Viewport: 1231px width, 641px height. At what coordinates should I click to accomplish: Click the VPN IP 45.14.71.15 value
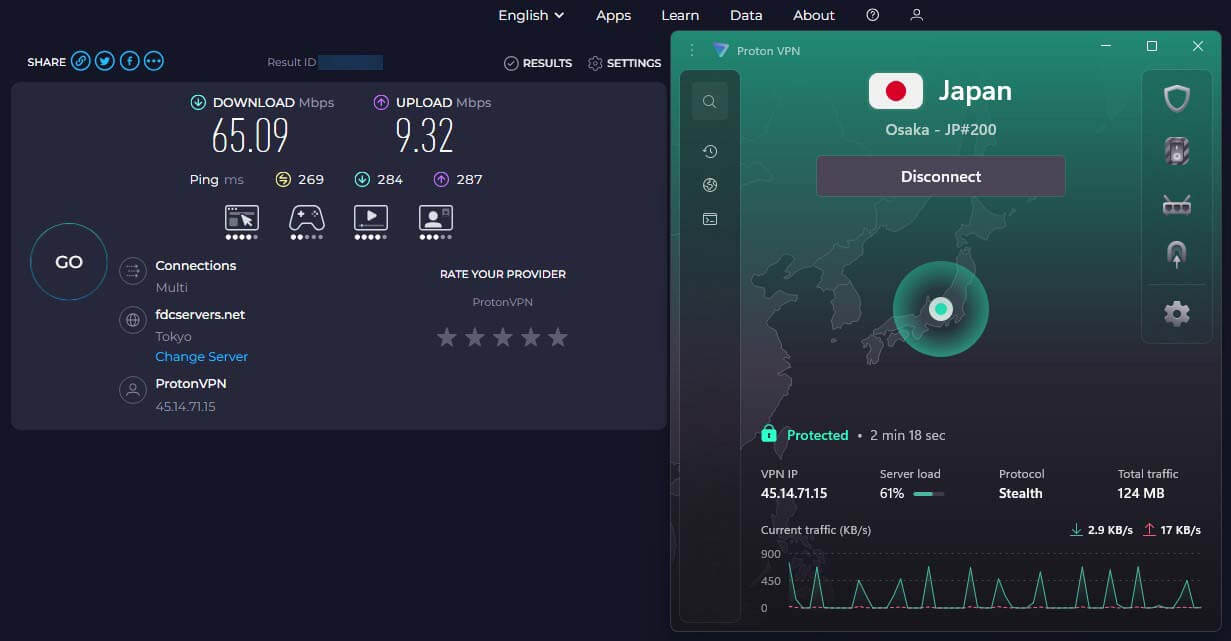794,493
